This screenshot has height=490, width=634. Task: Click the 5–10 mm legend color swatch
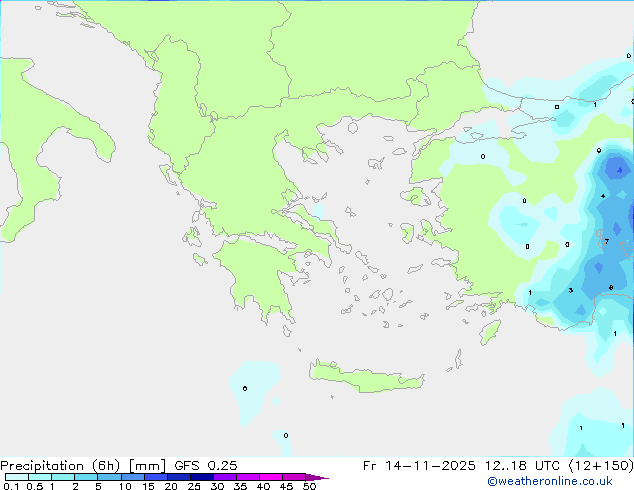109,477
